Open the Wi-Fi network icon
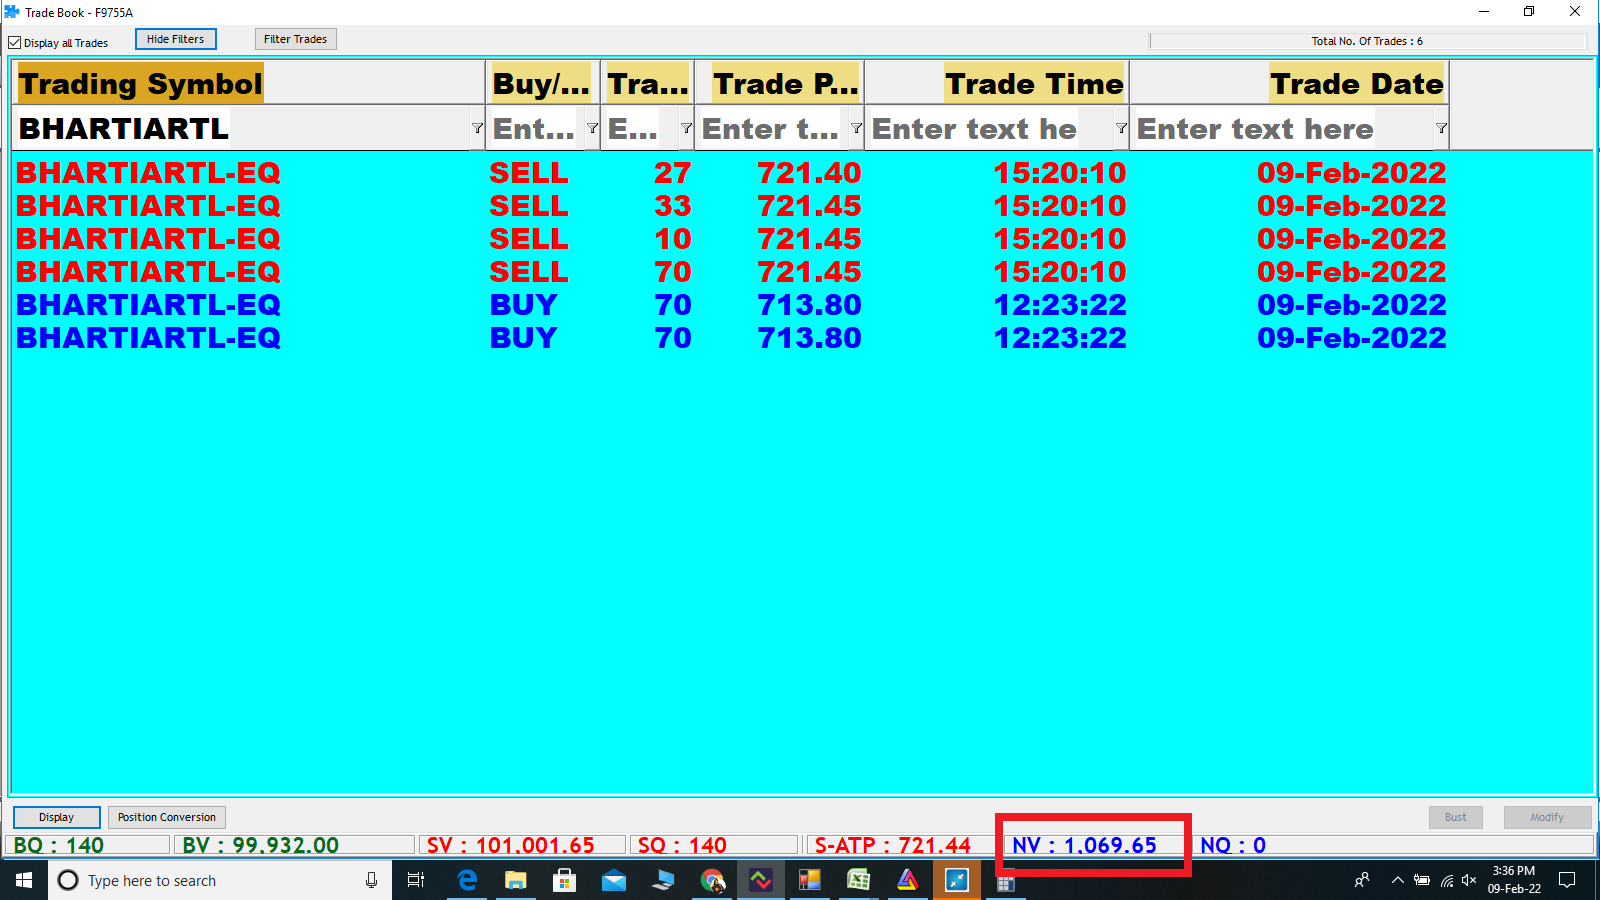Image resolution: width=1600 pixels, height=900 pixels. coord(1446,880)
